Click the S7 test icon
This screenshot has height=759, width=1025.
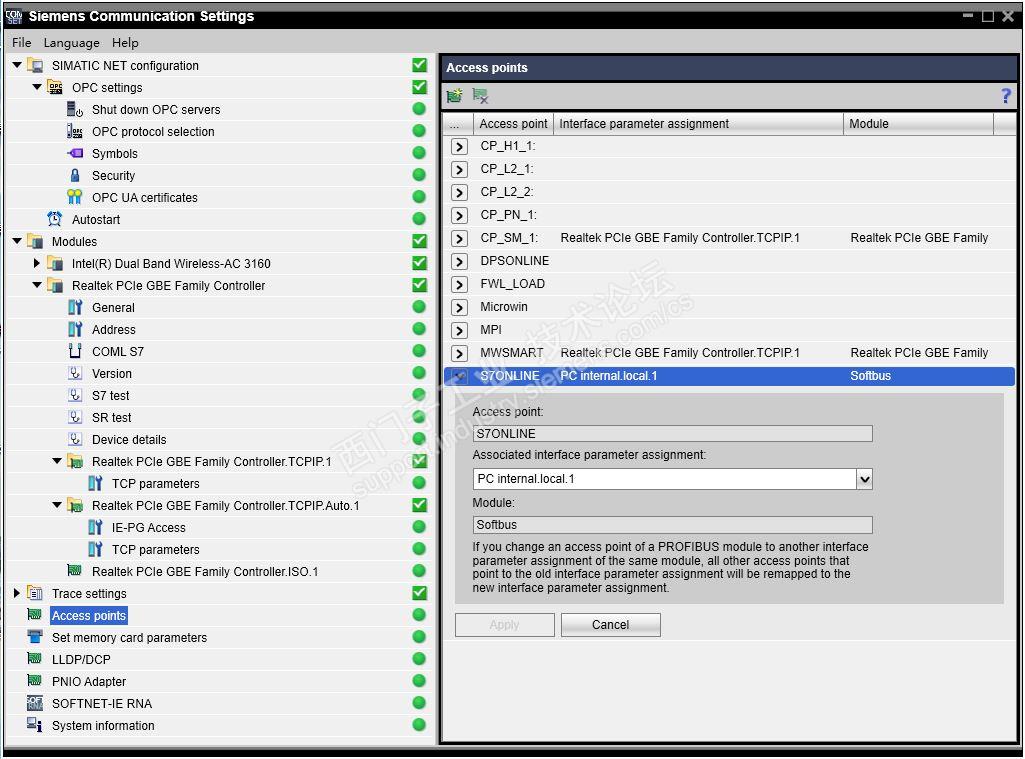75,396
